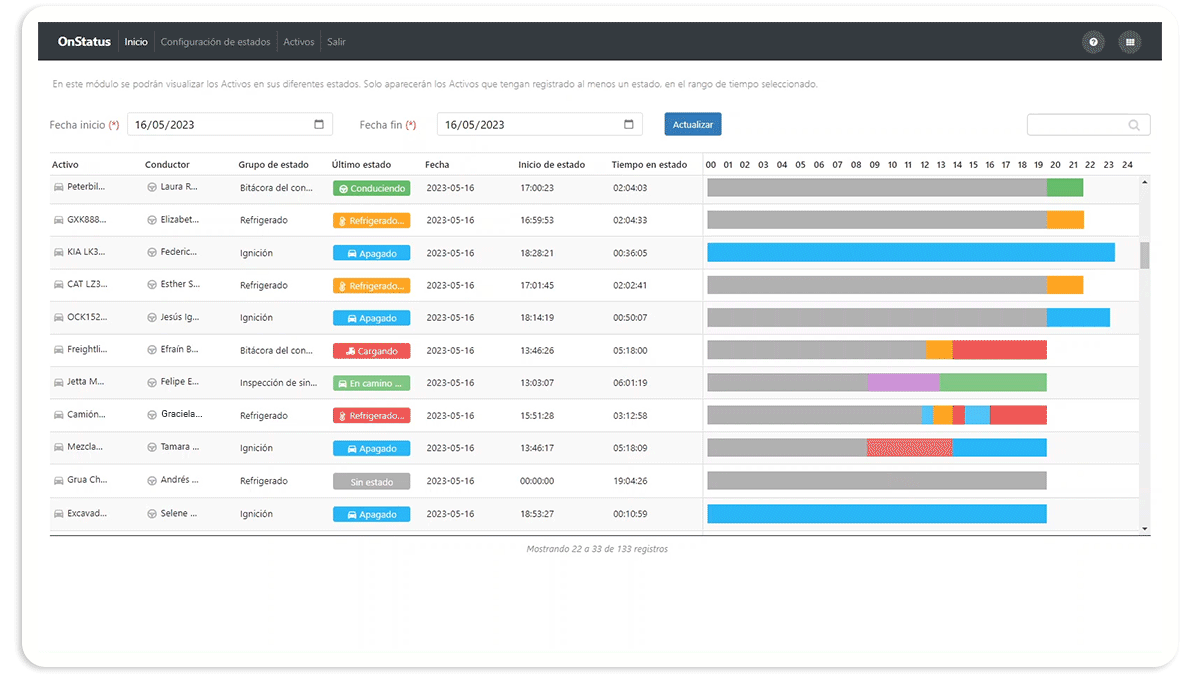
Task: Select the Salir menu option
Action: pos(336,42)
